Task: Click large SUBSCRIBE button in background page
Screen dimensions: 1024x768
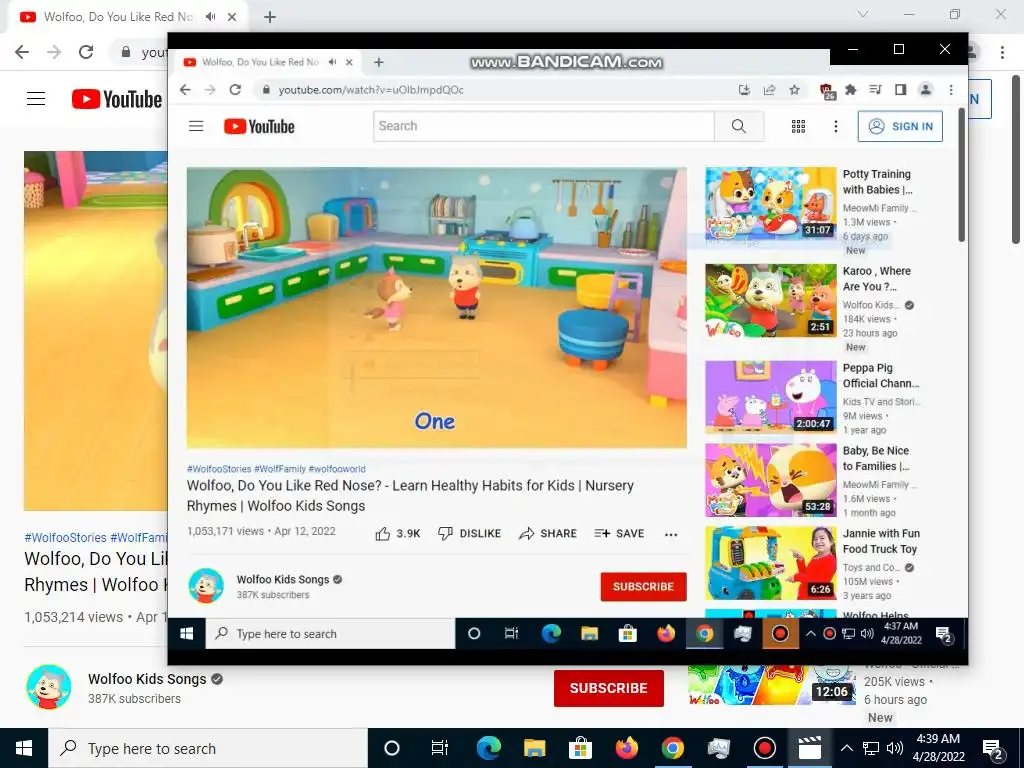Action: click(609, 688)
